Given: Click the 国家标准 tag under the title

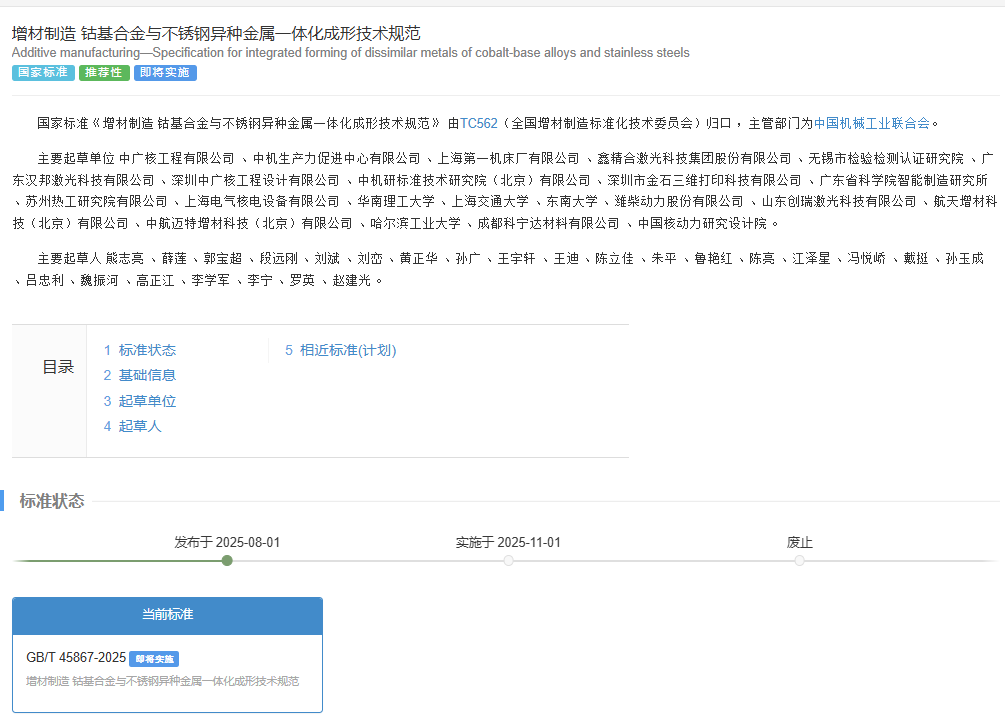Looking at the screenshot, I should click(43, 73).
